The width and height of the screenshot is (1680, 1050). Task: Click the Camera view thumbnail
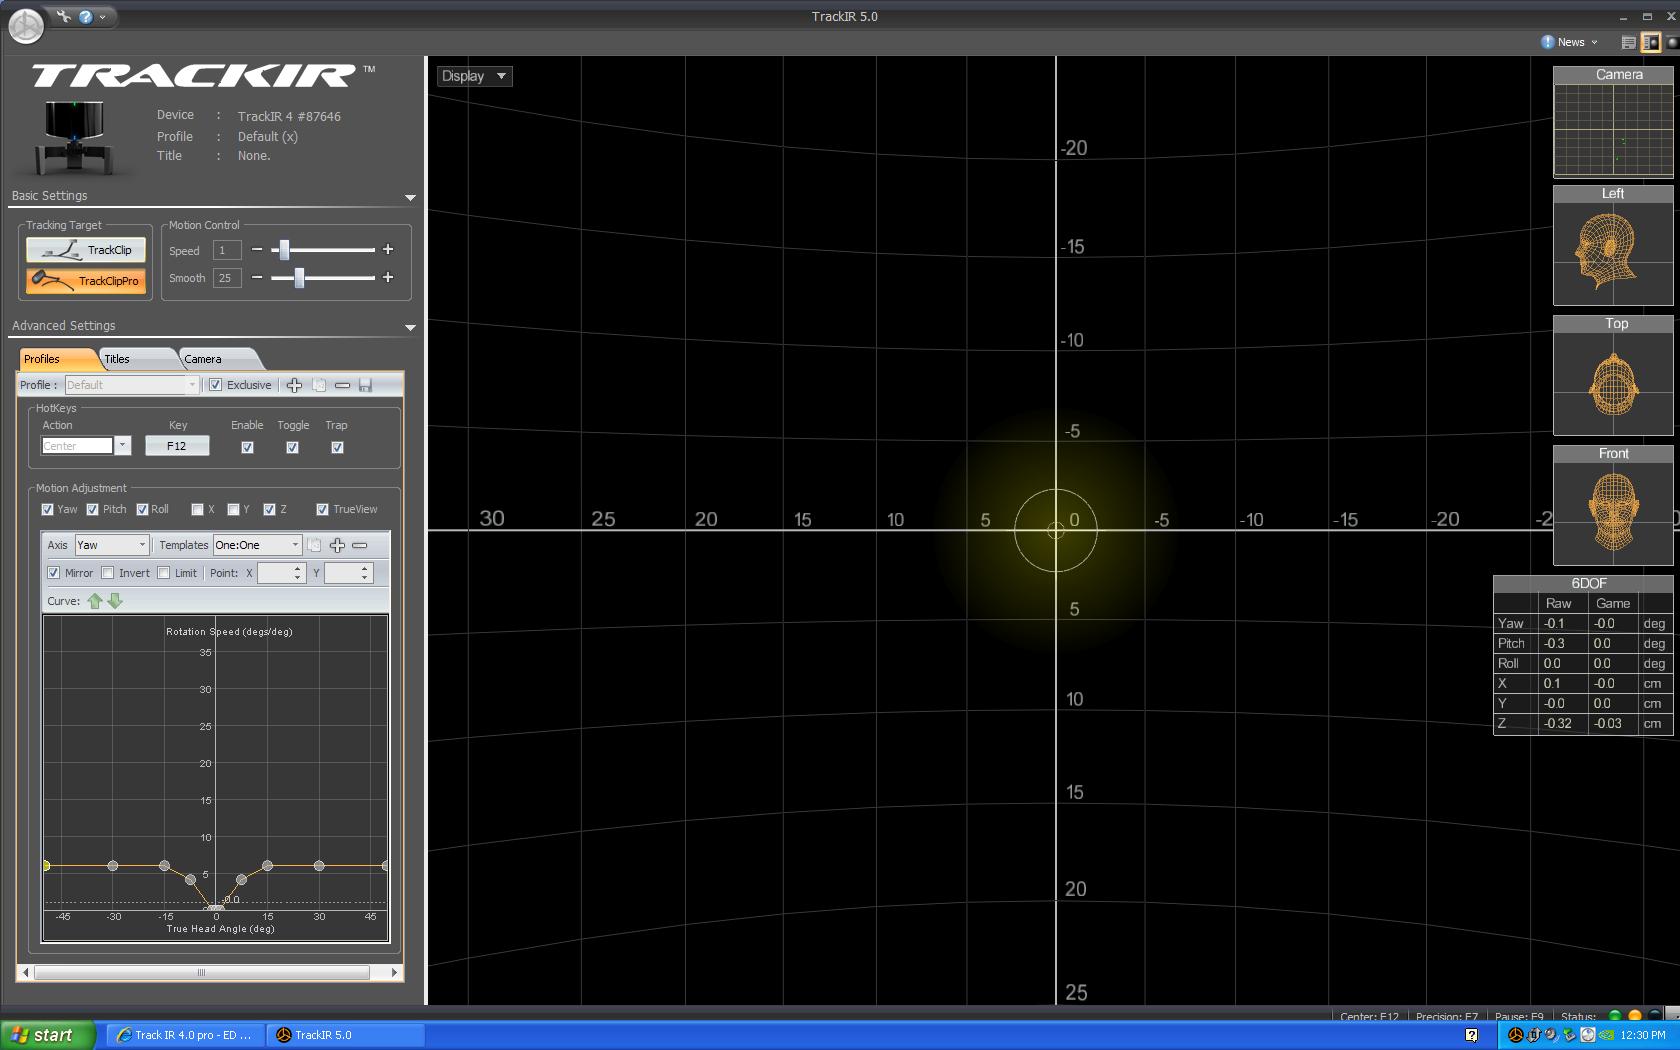1612,130
